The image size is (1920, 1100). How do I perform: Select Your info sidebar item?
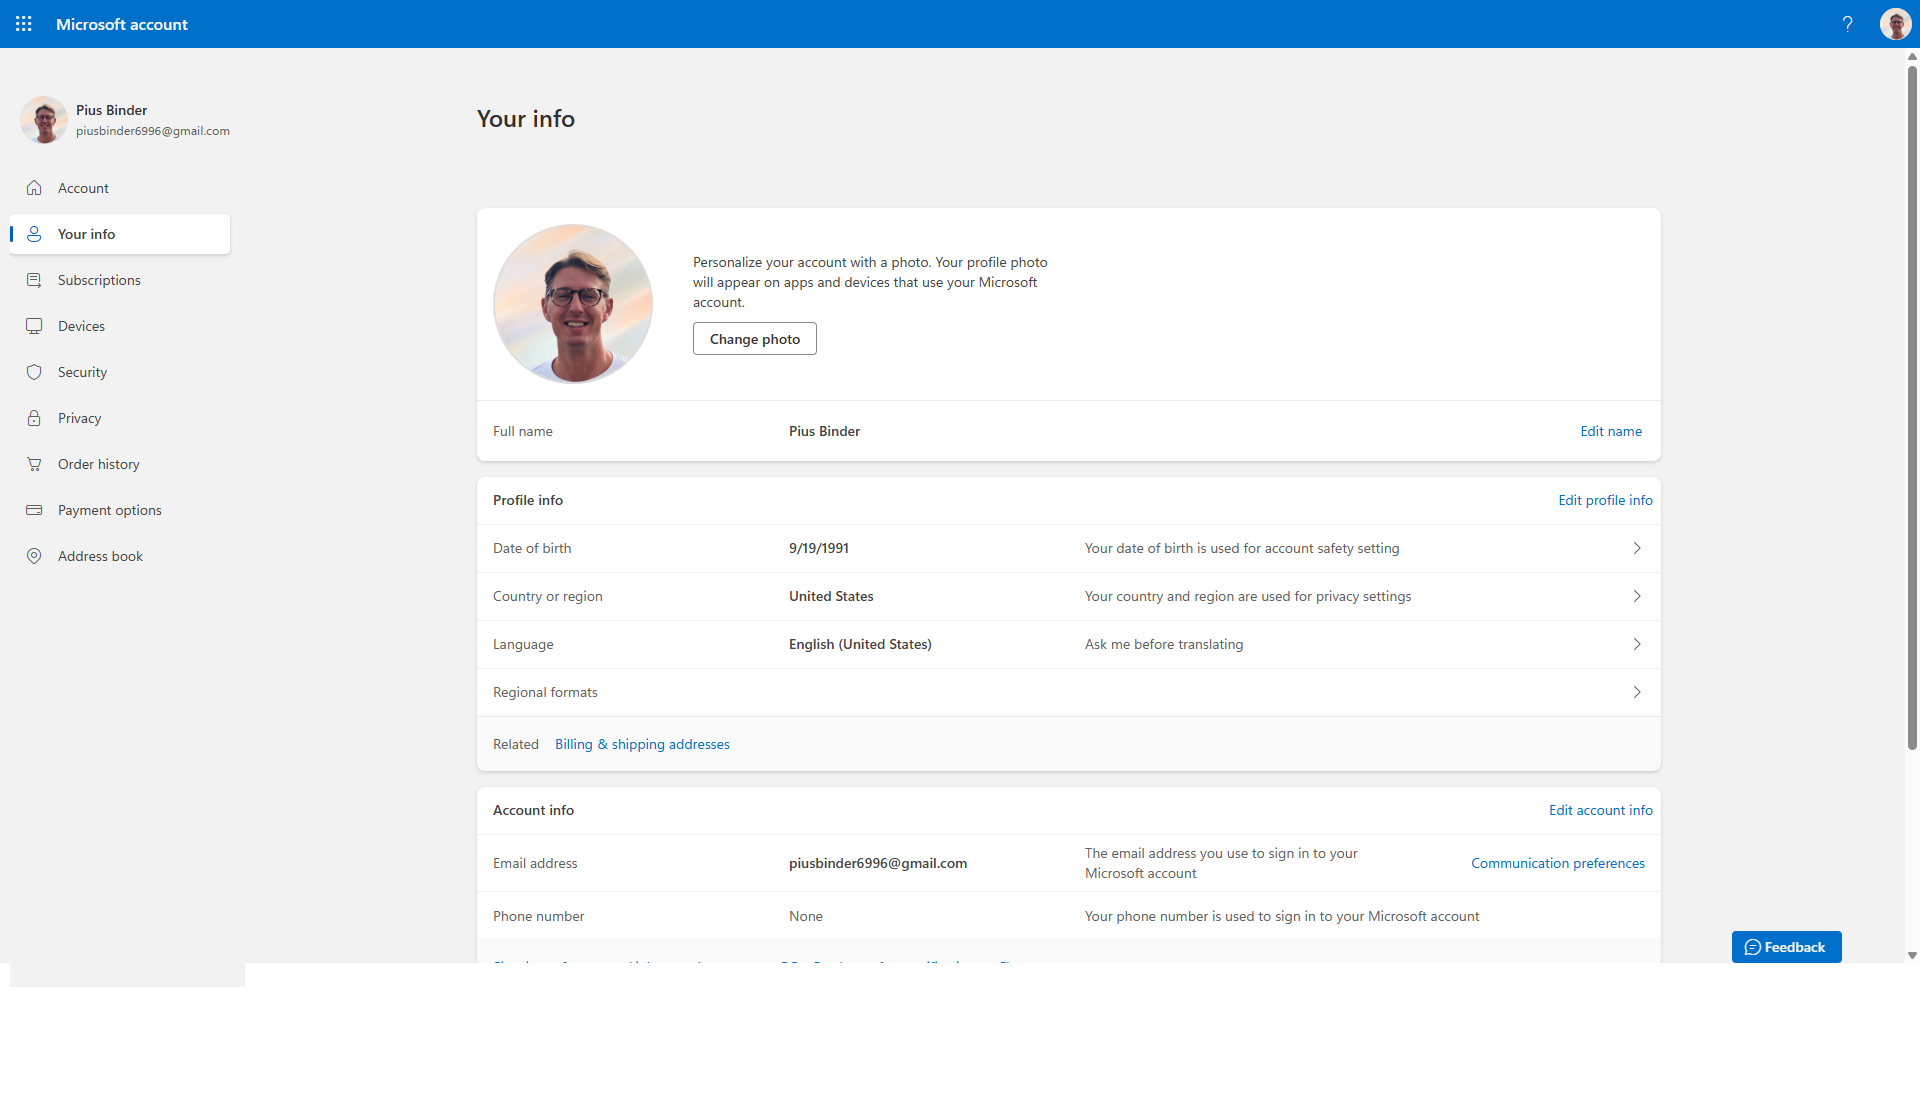[x=87, y=234]
